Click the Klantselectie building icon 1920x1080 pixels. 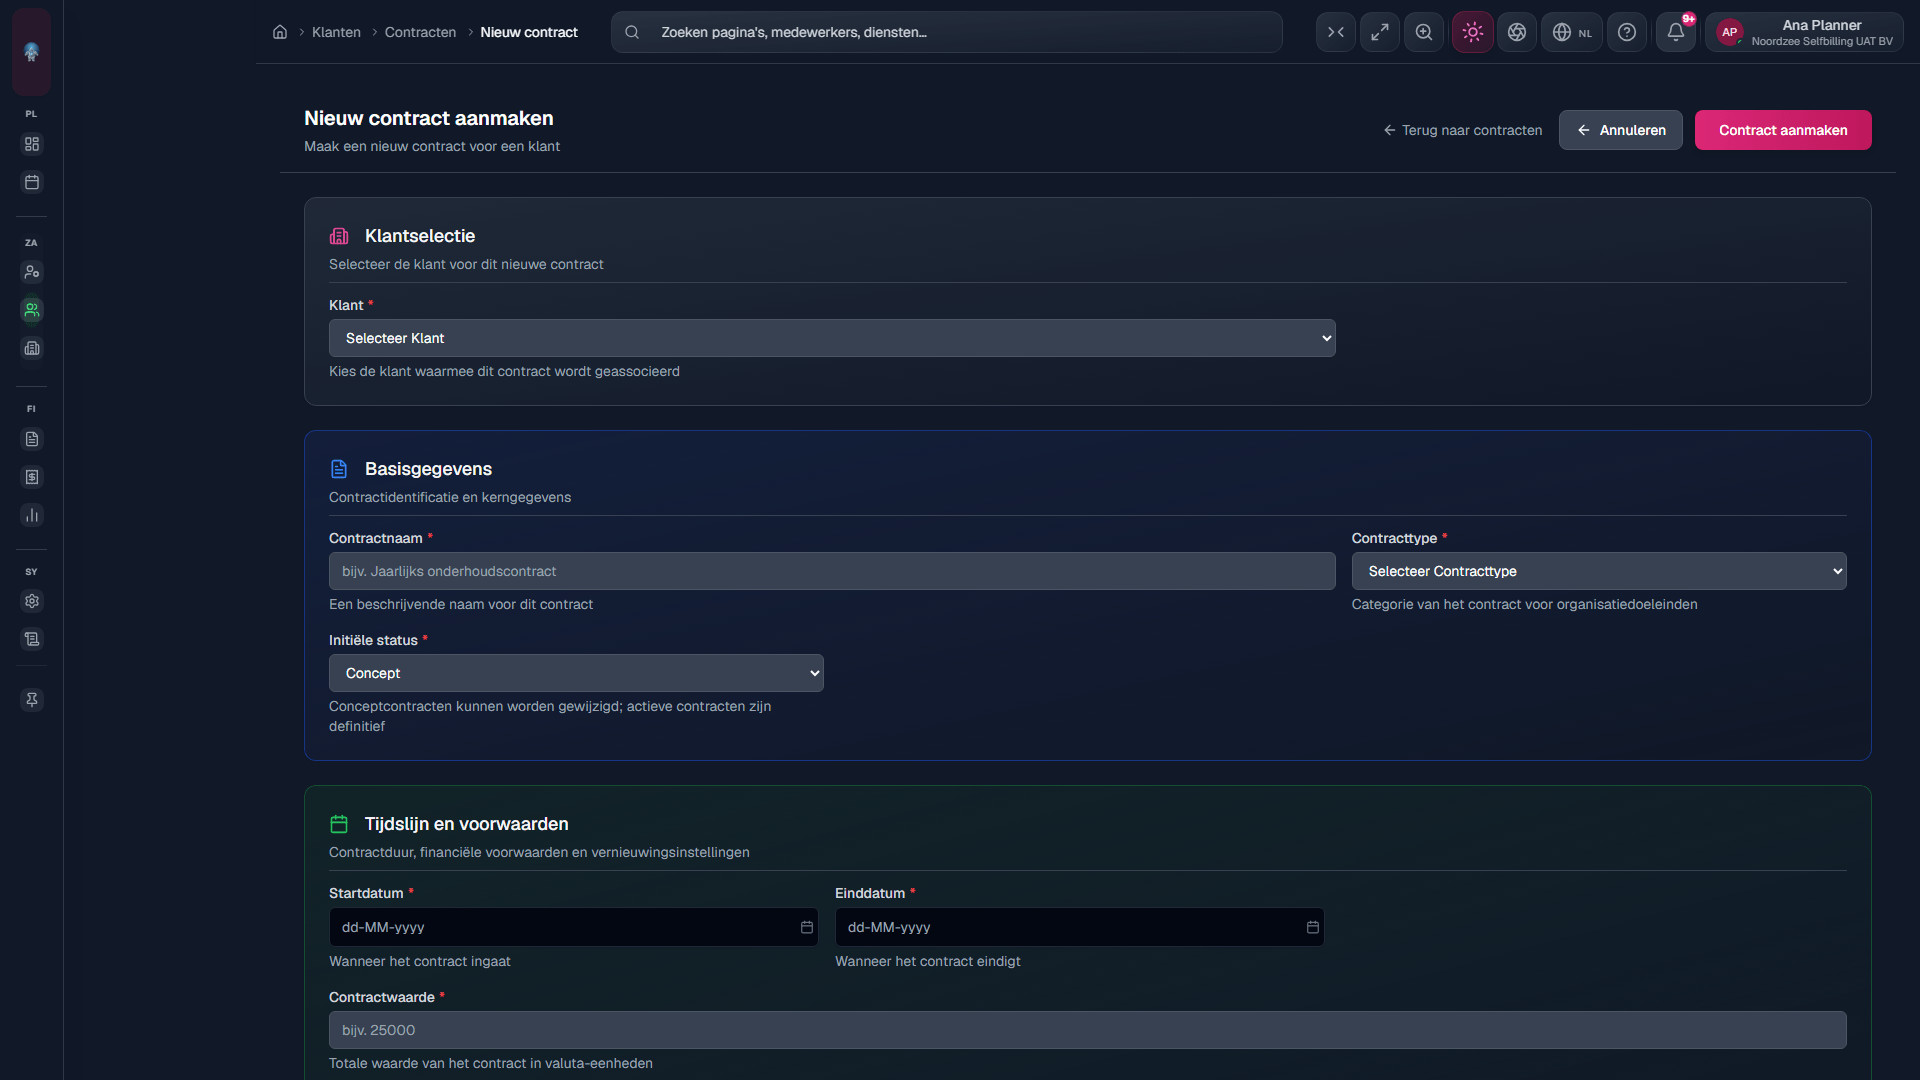point(339,236)
